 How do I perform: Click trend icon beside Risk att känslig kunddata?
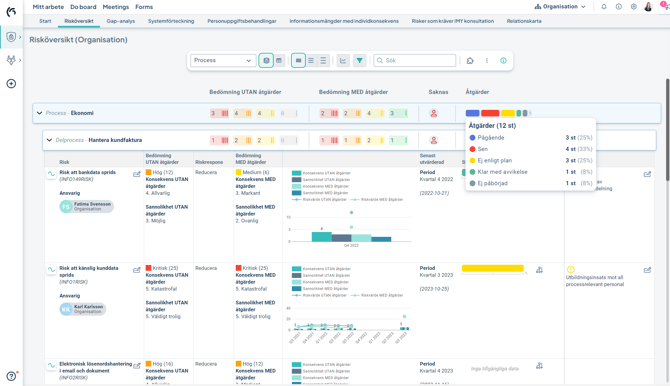[51, 270]
